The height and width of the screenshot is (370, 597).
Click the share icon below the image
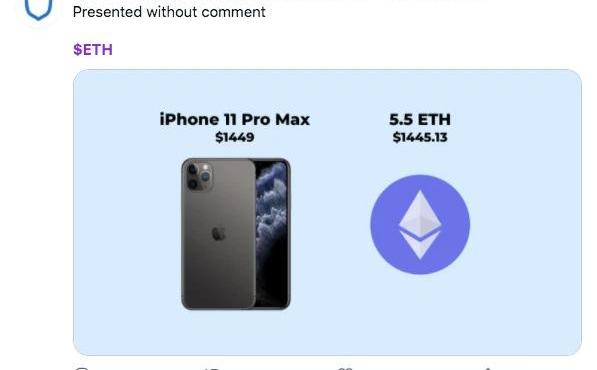(x=488, y=368)
